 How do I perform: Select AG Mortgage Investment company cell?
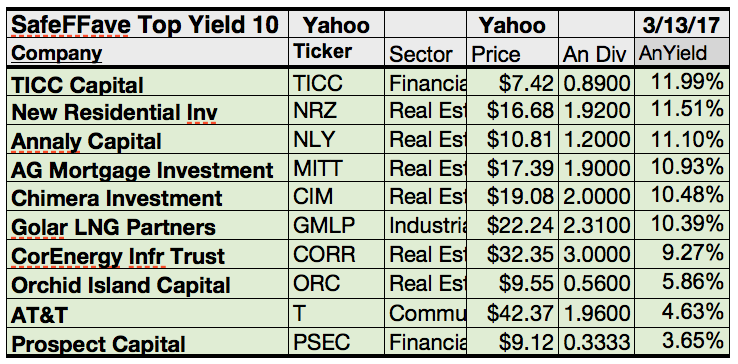click(147, 169)
